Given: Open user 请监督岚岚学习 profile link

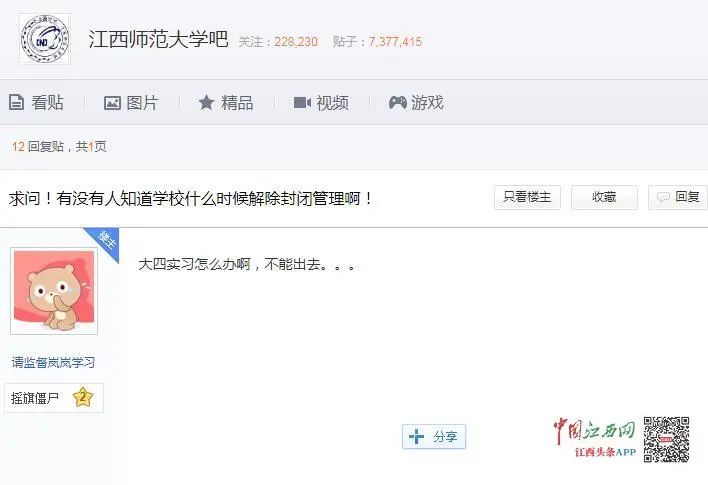Looking at the screenshot, I should coord(53,362).
